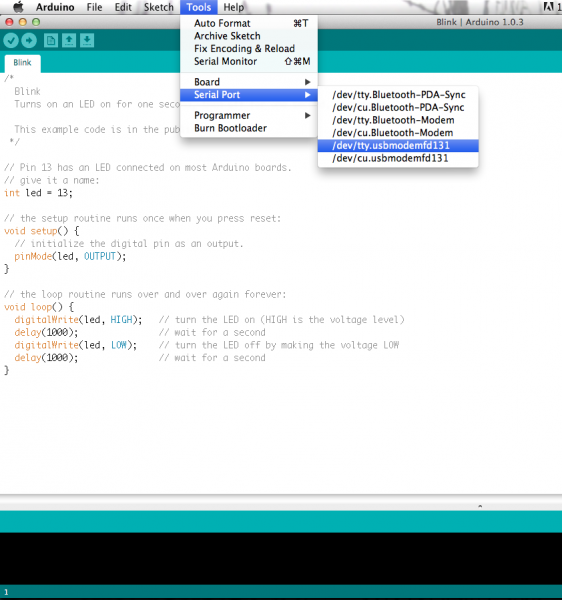The image size is (562, 600).
Task: Expand the Programmer submenu
Action: coord(249,115)
